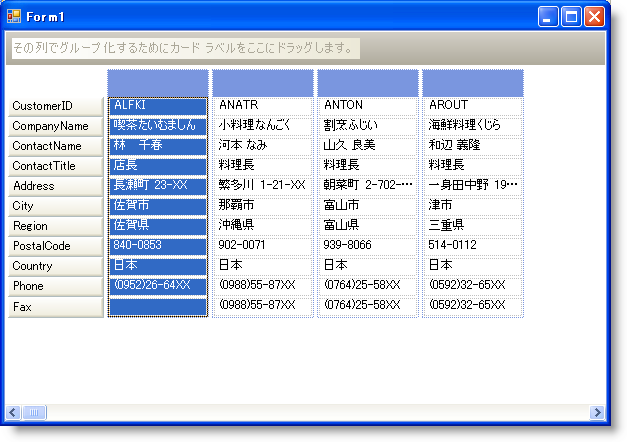Select the AROUT card header
This screenshot has width=627, height=442.
click(x=473, y=83)
